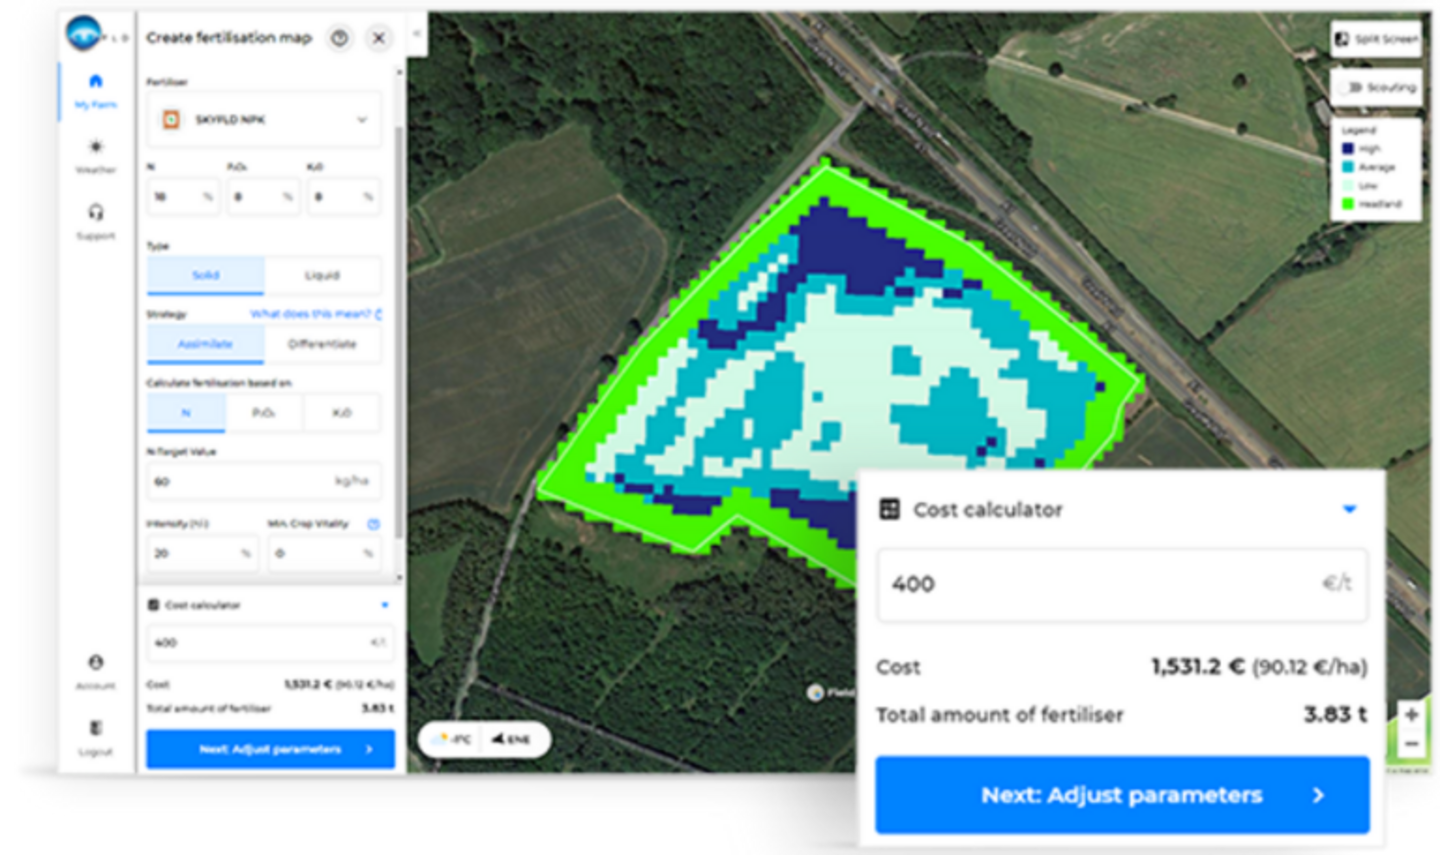
Task: Open Split Screen view on the map
Action: point(1376,39)
